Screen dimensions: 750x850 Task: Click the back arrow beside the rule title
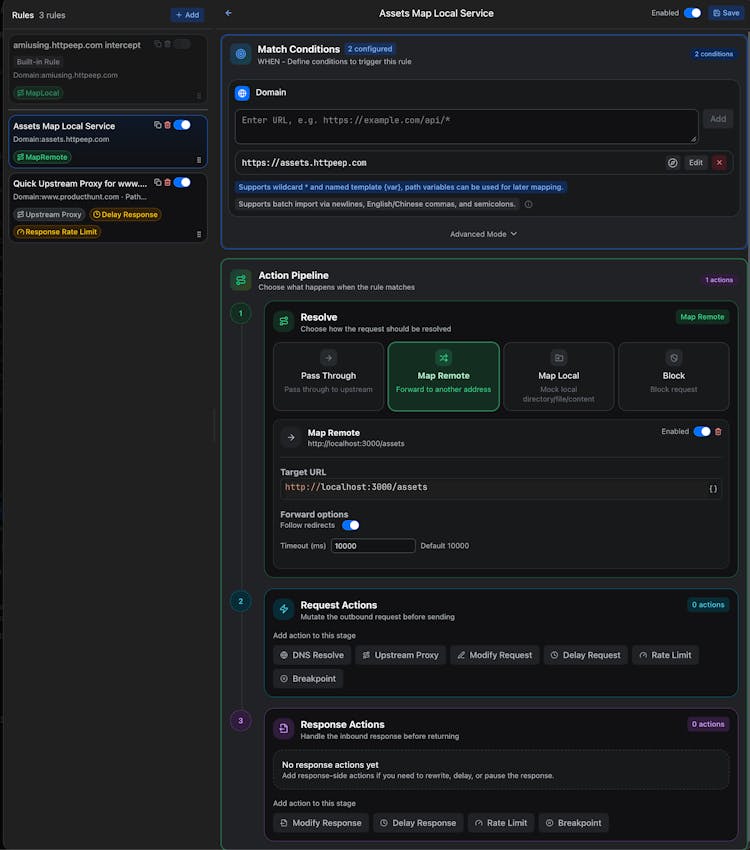pos(228,13)
